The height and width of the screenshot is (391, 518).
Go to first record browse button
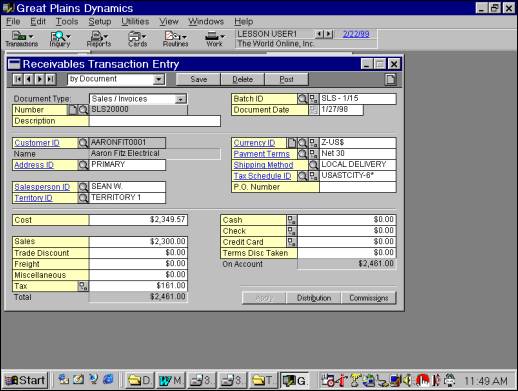click(18, 79)
